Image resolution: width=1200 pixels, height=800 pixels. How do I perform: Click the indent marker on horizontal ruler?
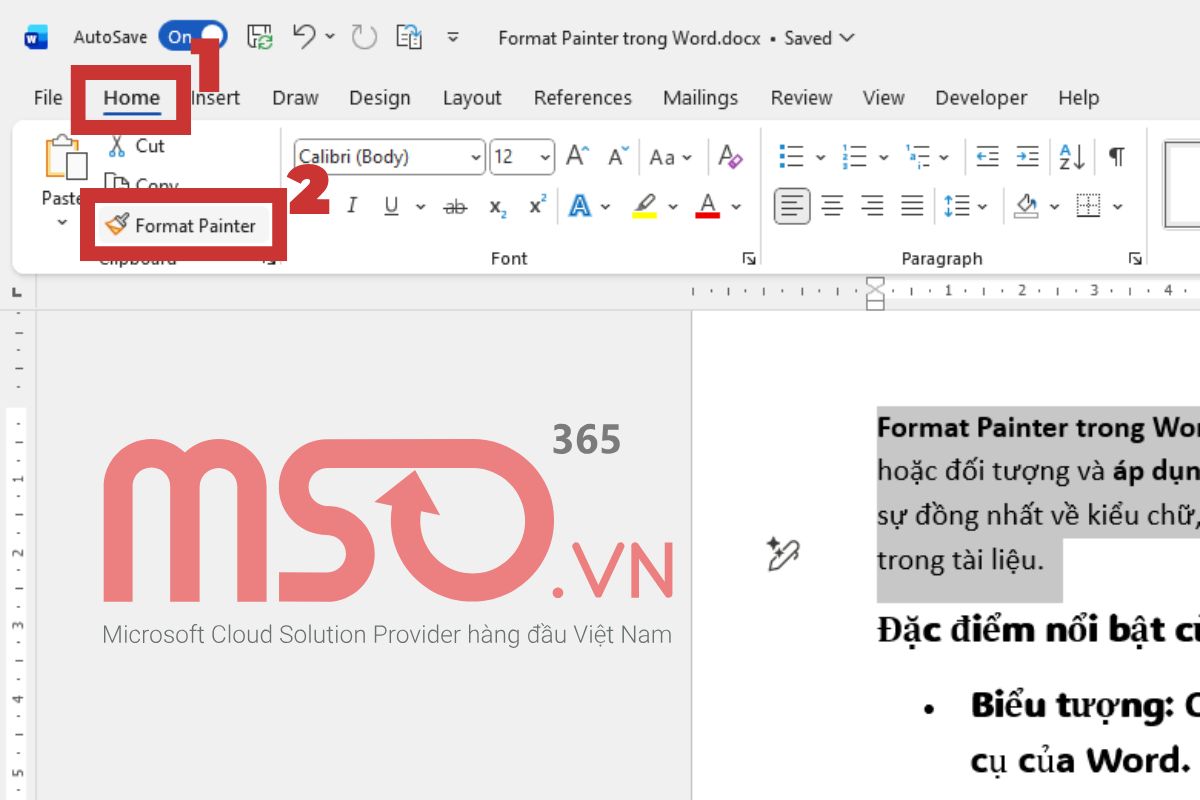coord(875,292)
